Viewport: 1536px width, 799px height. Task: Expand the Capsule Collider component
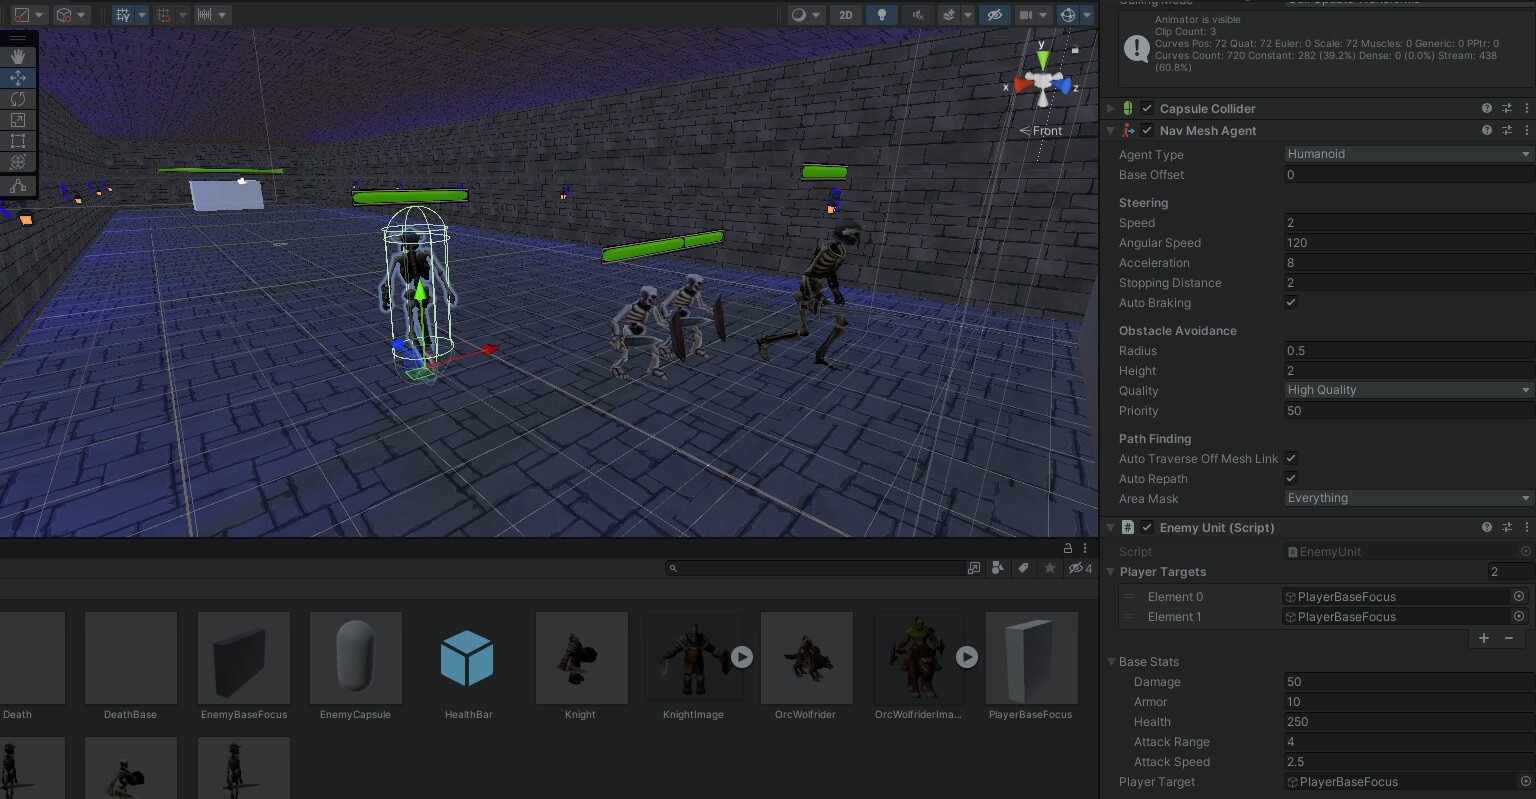[x=1110, y=108]
